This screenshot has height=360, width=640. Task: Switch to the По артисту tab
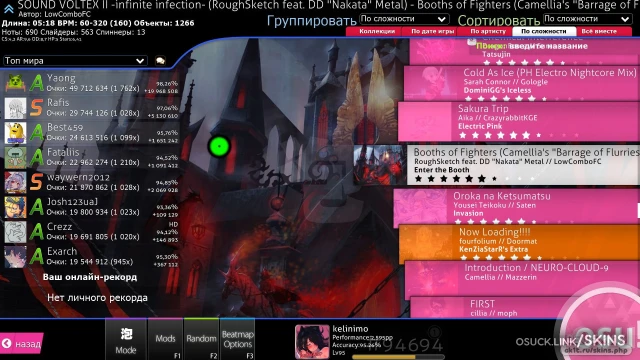(488, 31)
